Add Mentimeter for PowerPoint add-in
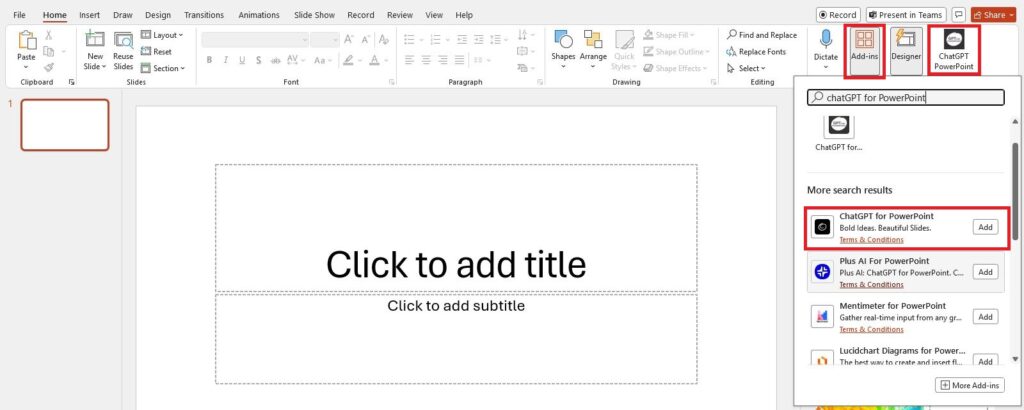 985,317
